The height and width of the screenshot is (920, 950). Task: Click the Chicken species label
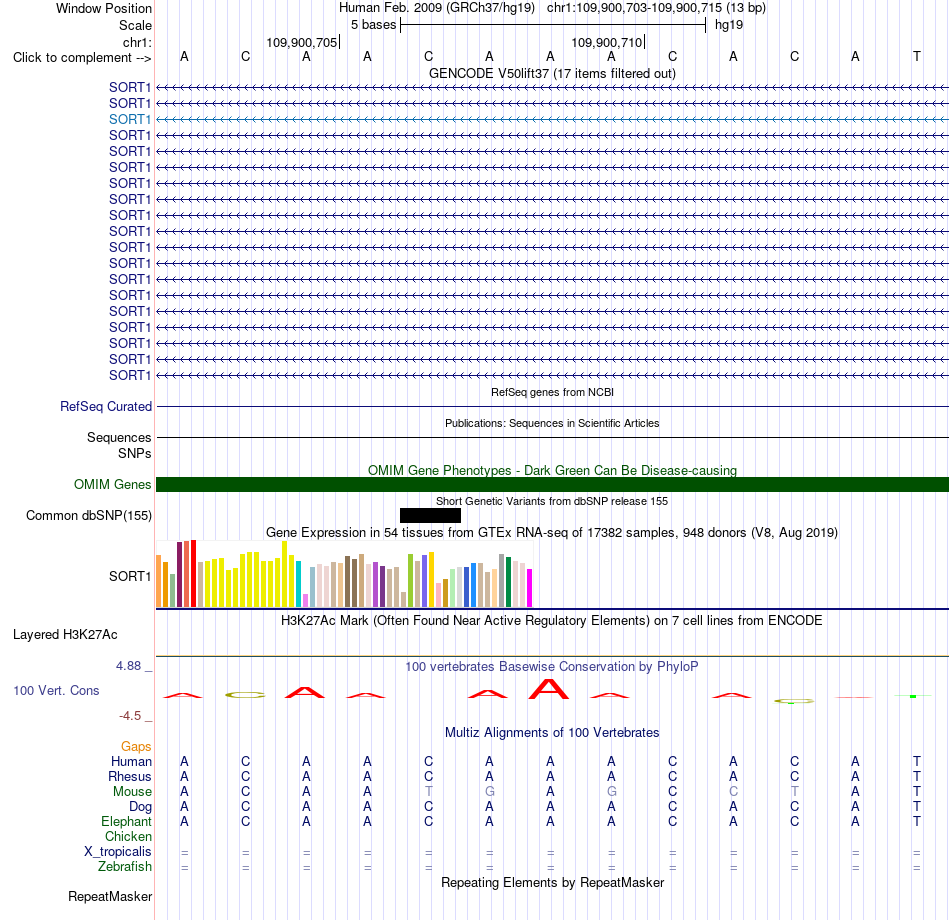128,836
